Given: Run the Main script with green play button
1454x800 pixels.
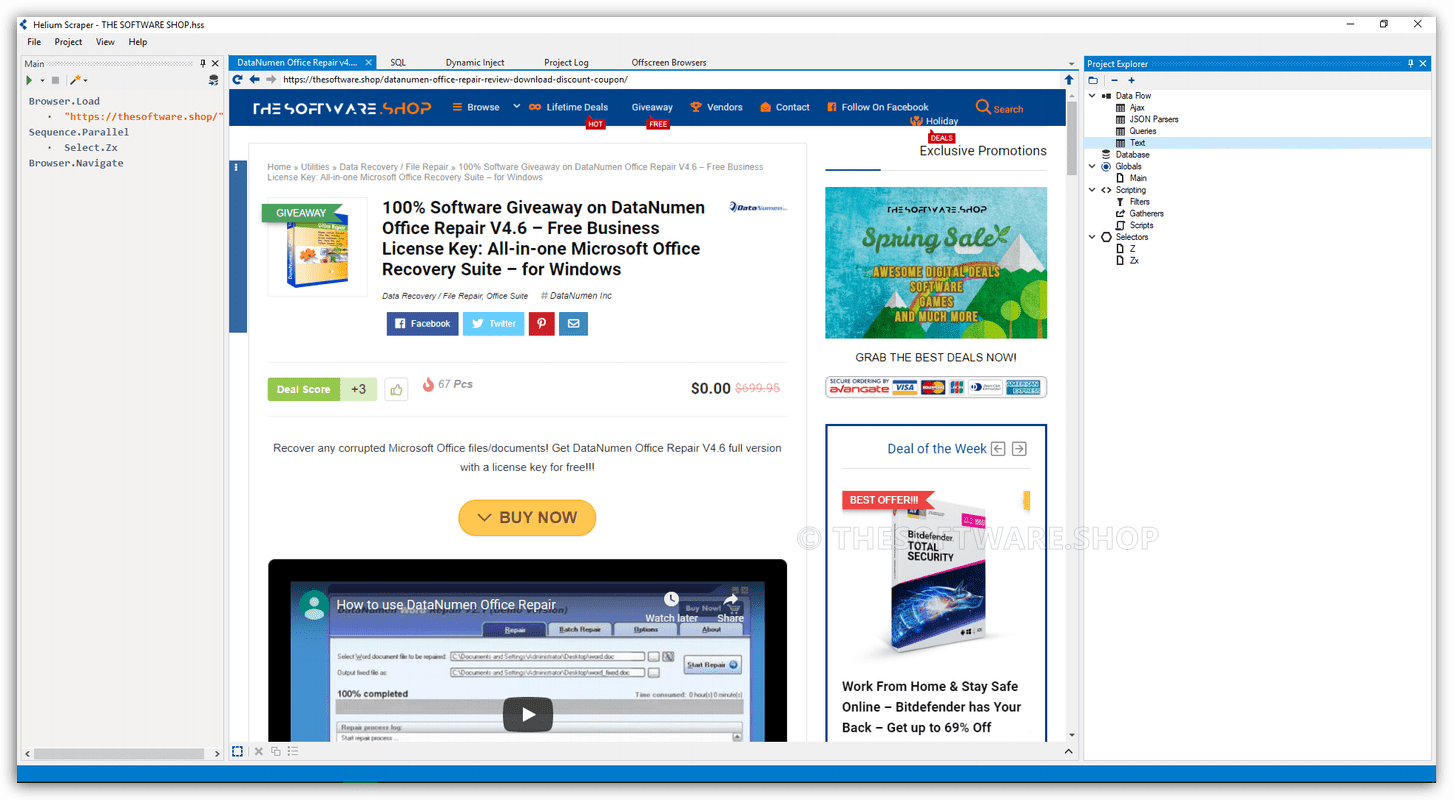Looking at the screenshot, I should pos(29,80).
